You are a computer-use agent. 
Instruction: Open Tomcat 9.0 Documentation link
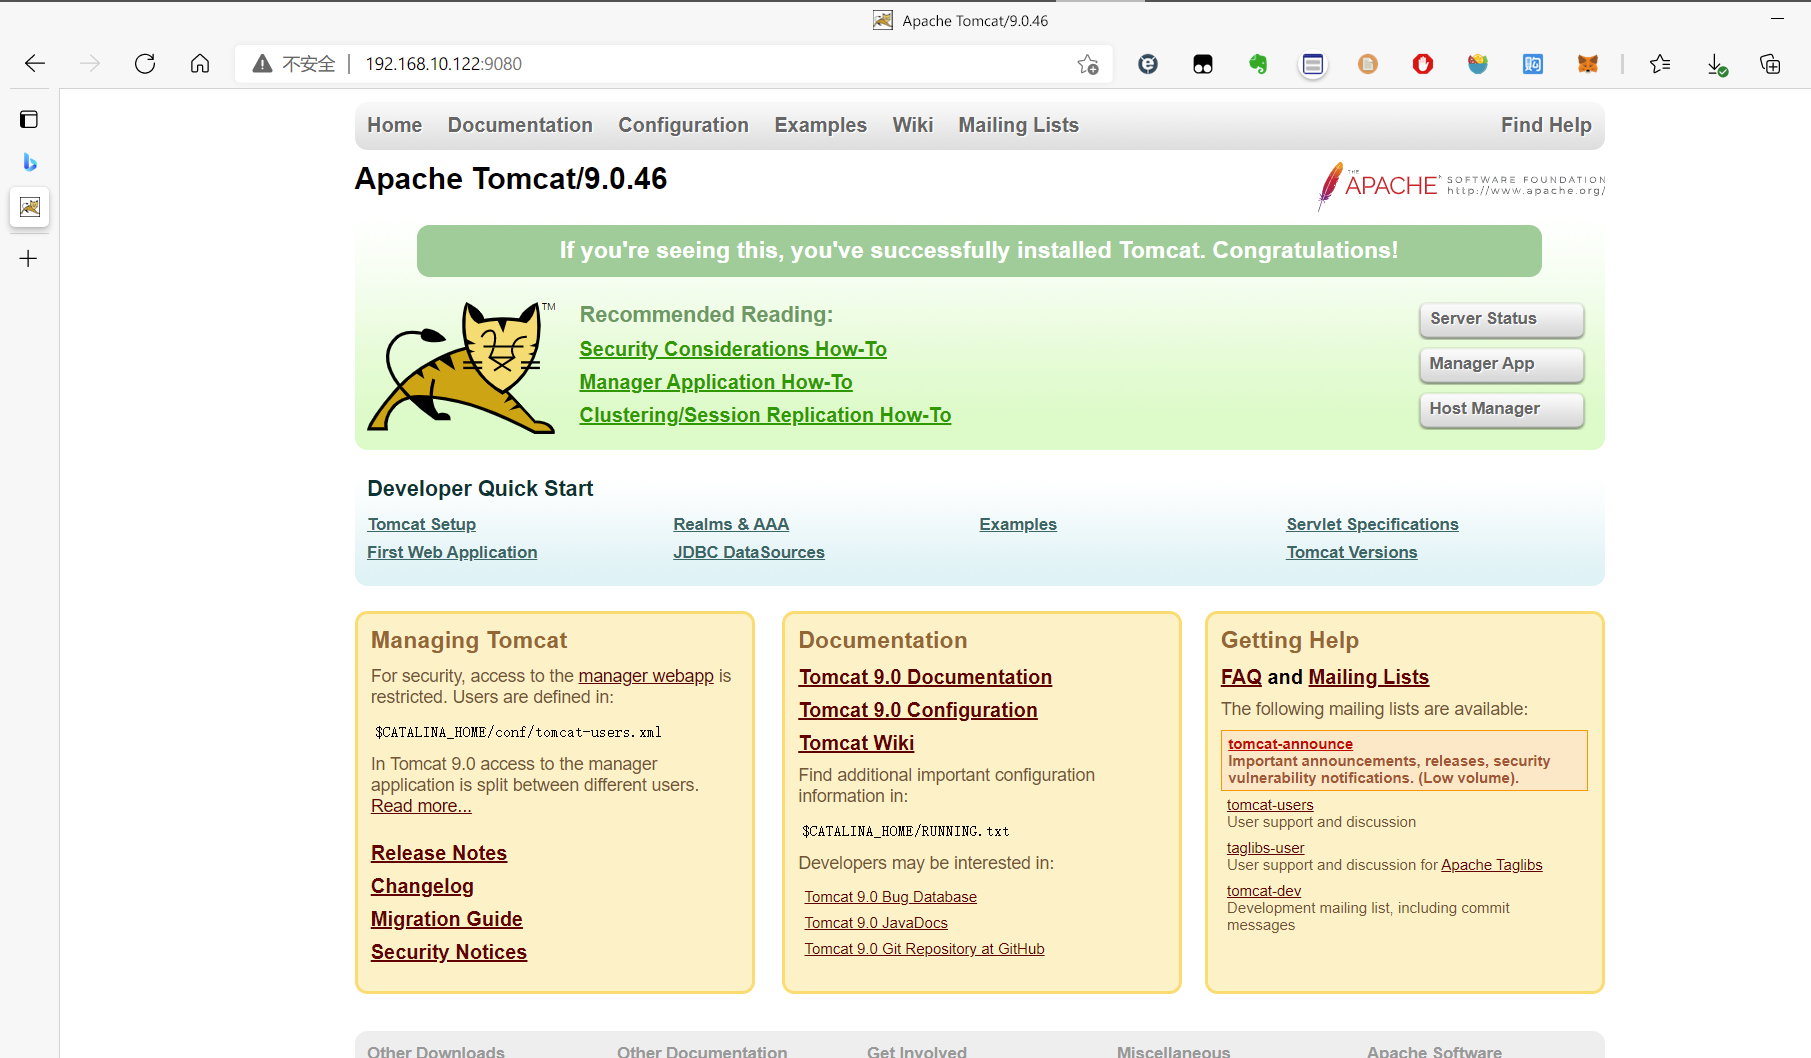pos(925,677)
